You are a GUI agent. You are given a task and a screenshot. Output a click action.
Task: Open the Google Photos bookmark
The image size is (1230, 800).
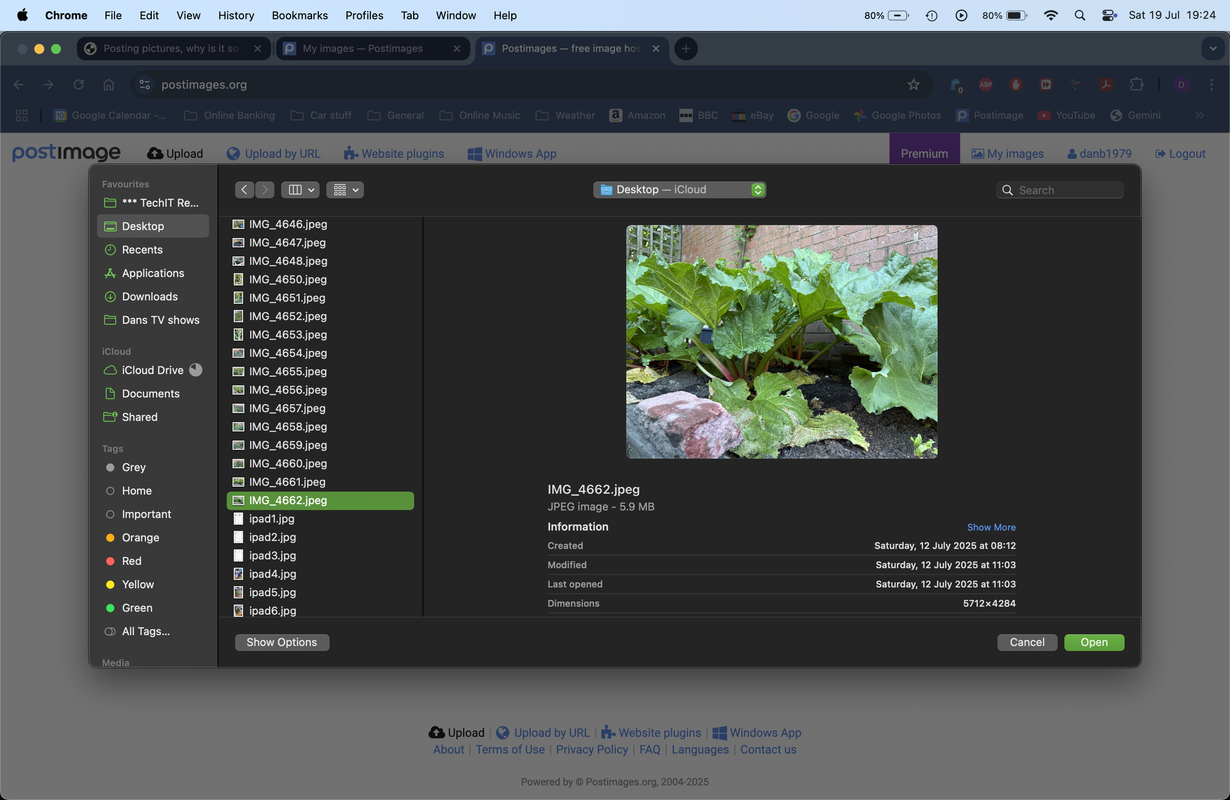[897, 115]
